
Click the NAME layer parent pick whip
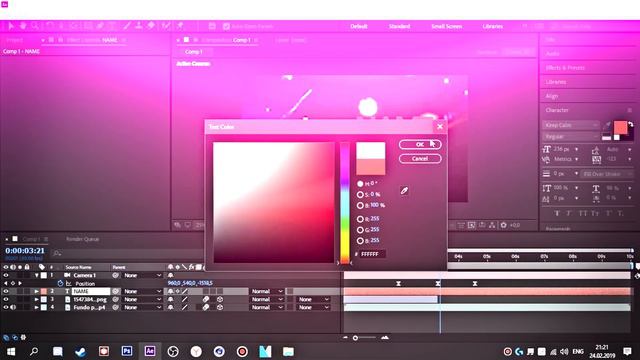pyautogui.click(x=116, y=291)
